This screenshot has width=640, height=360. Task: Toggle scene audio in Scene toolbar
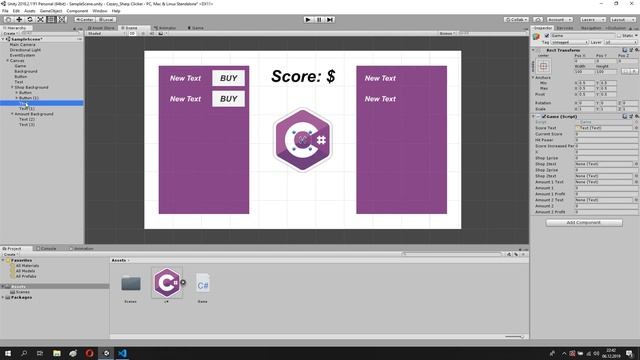coord(152,33)
